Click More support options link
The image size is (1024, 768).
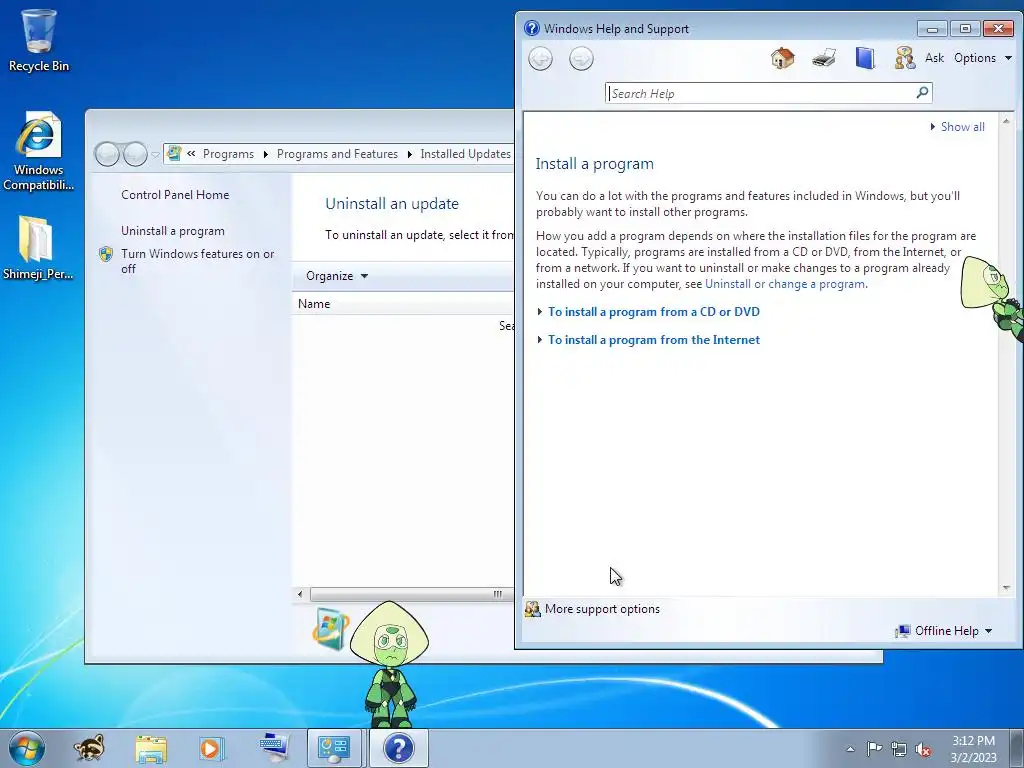click(602, 609)
